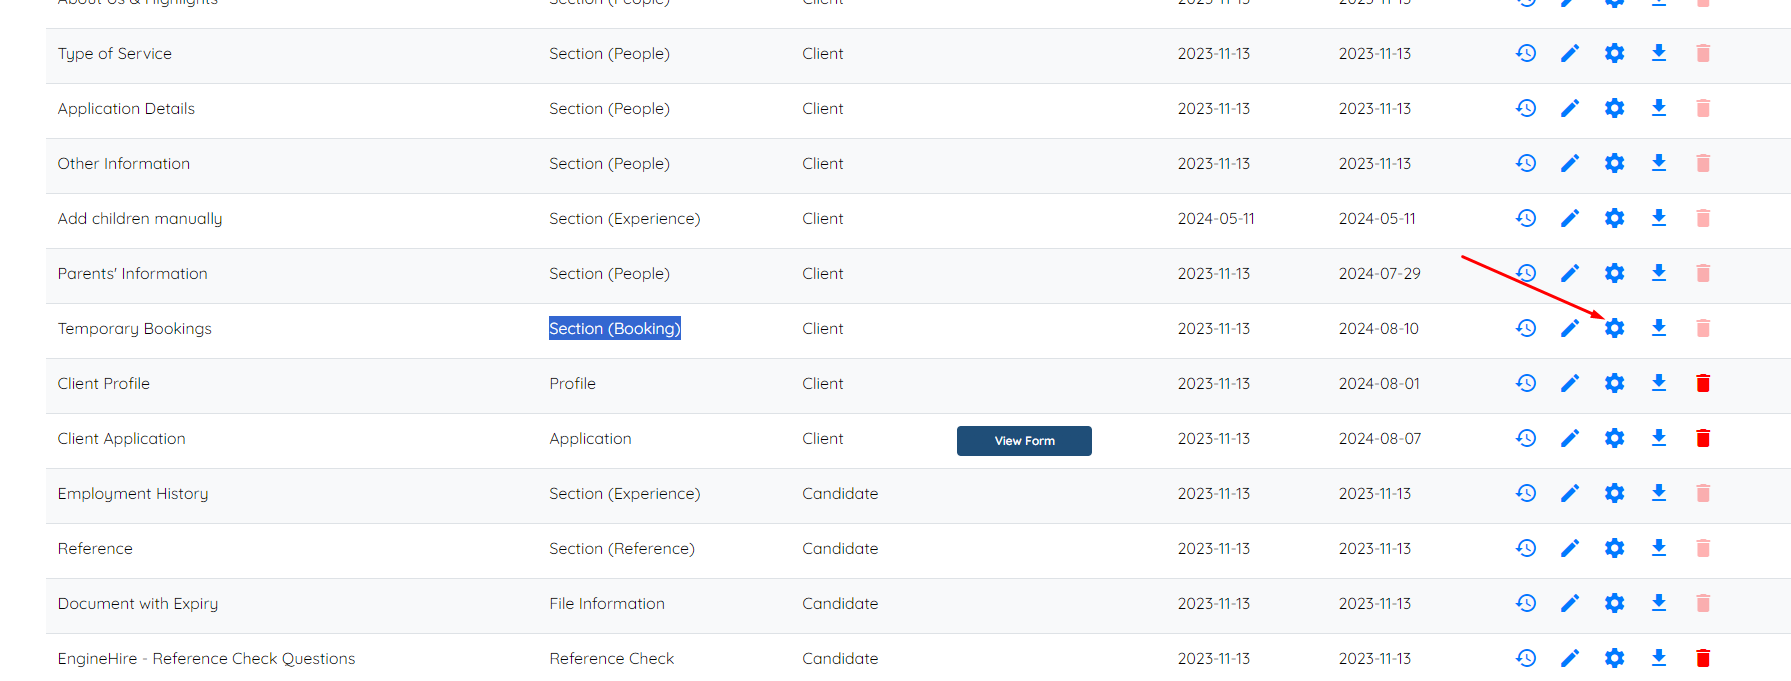This screenshot has width=1791, height=681.
Task: Open settings gear for Temporary Bookings
Action: (1614, 328)
